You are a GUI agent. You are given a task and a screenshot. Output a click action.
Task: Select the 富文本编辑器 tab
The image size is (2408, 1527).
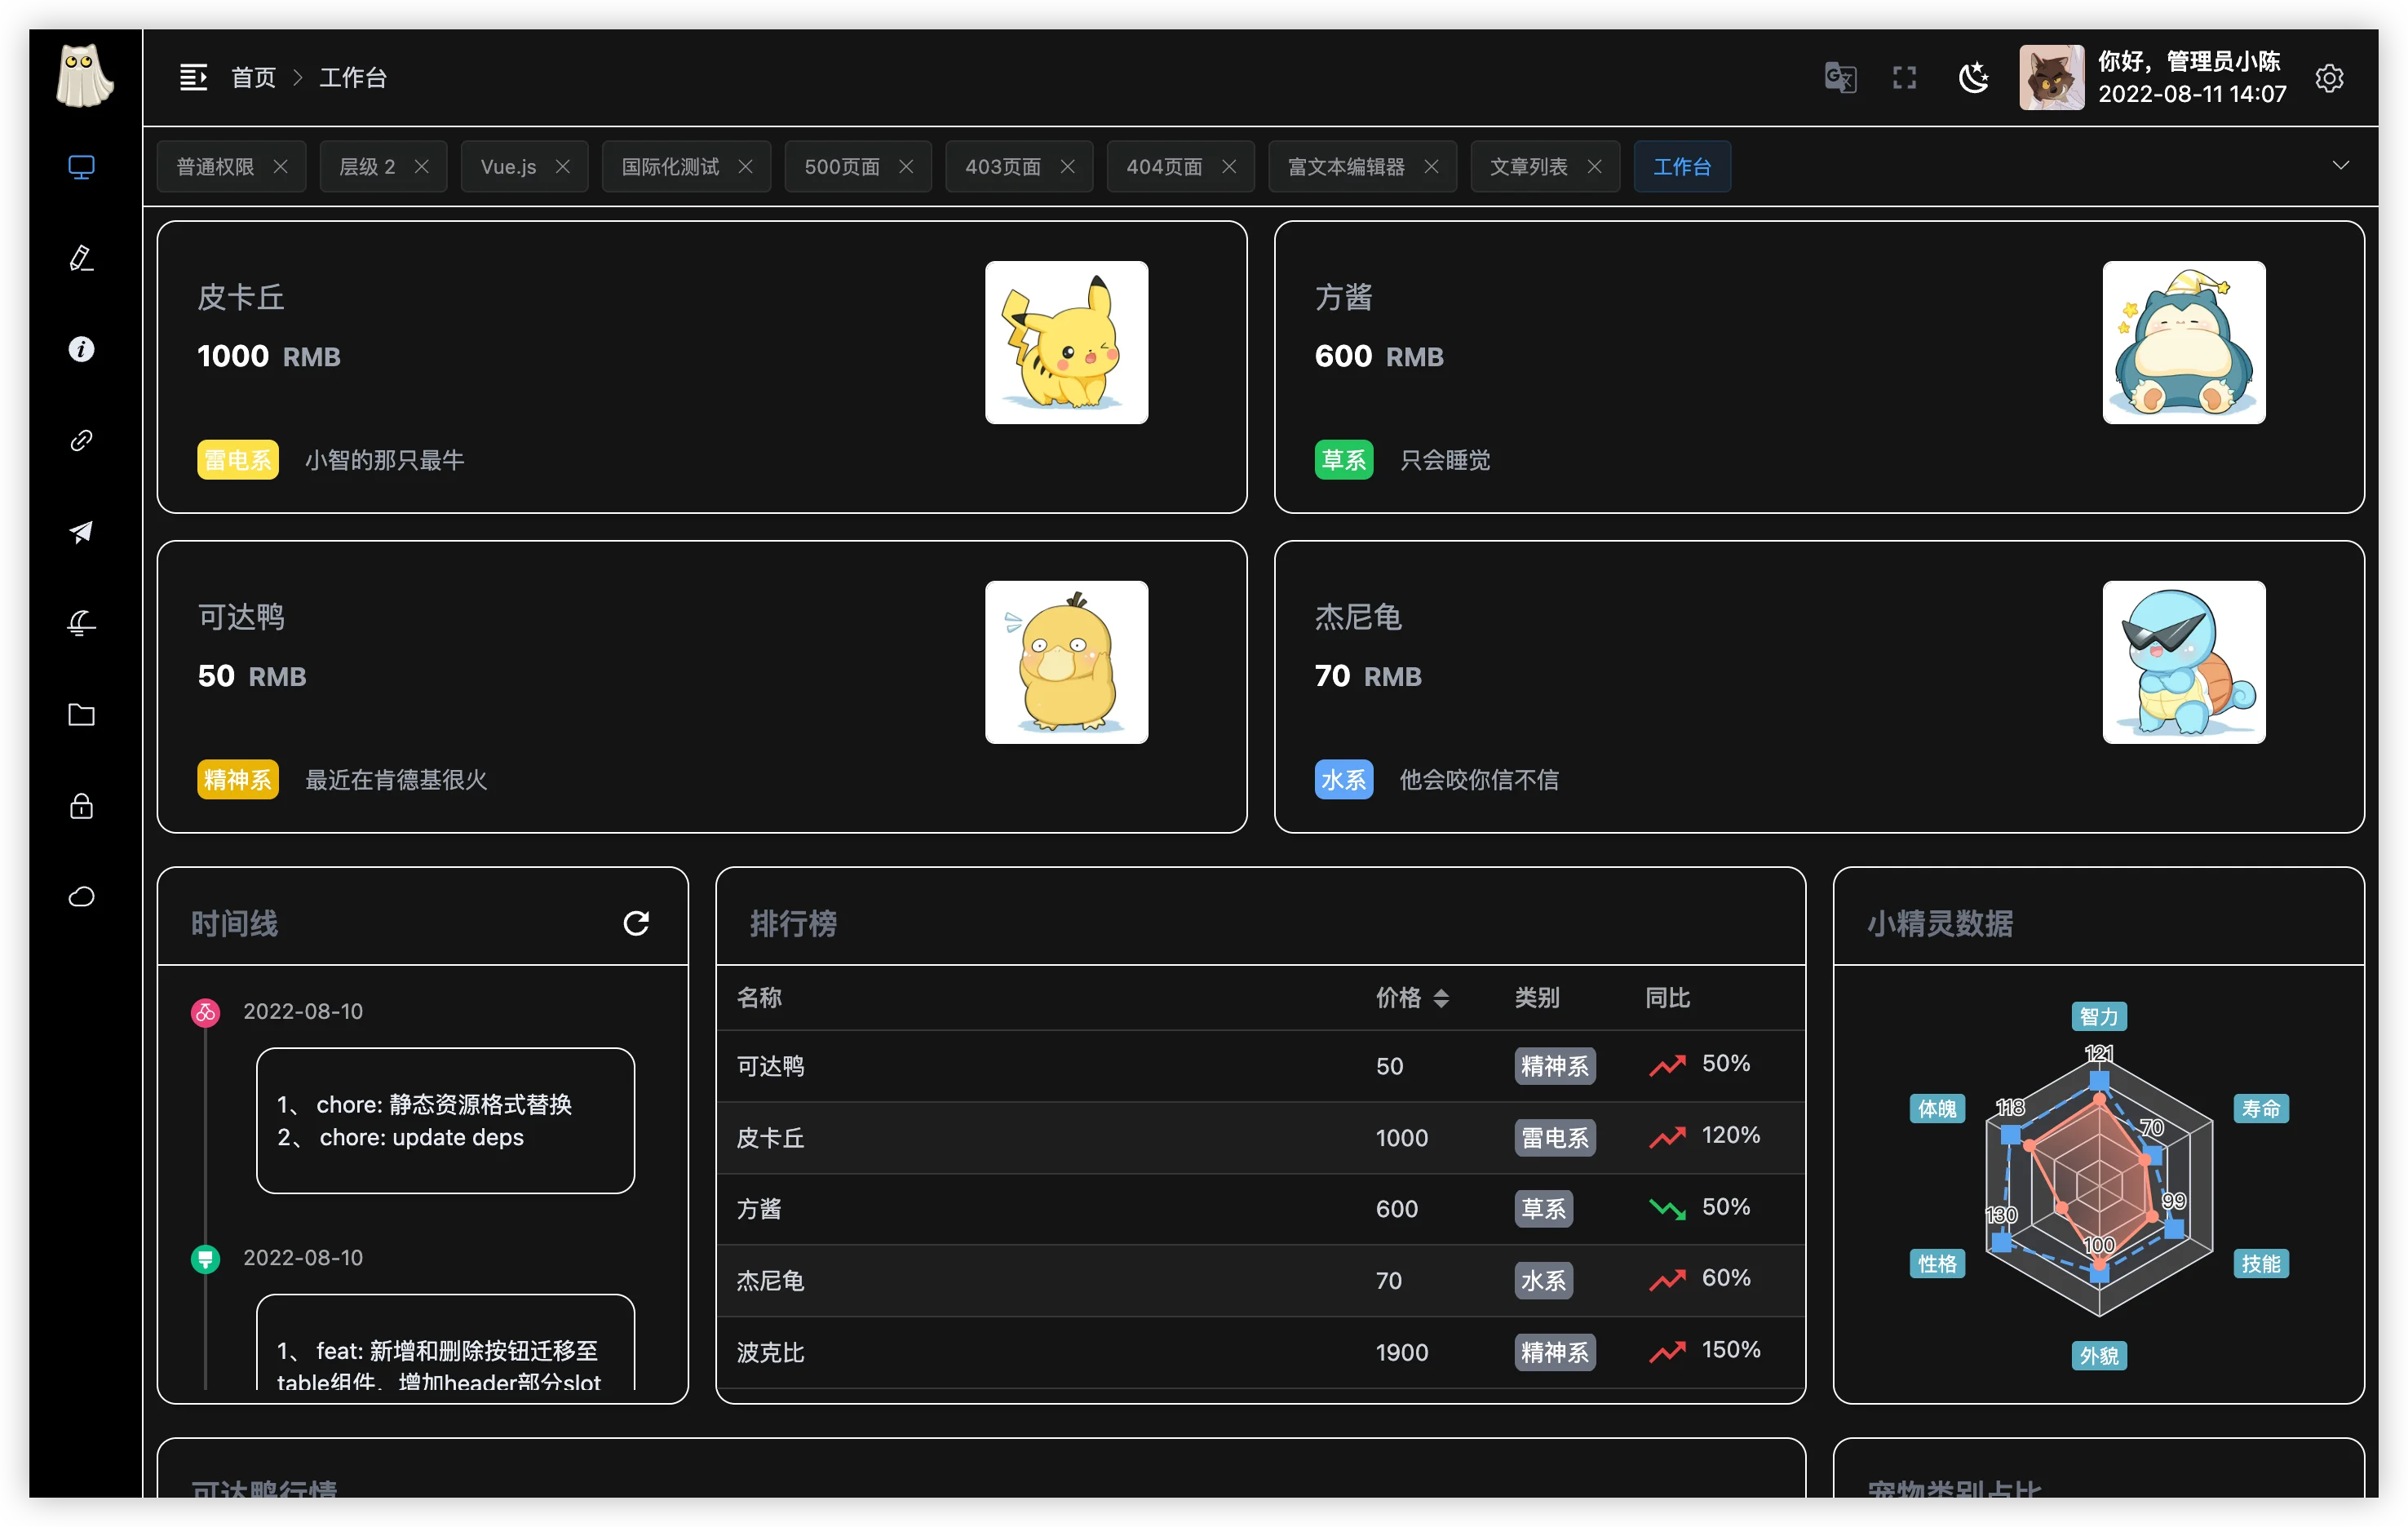click(1346, 167)
